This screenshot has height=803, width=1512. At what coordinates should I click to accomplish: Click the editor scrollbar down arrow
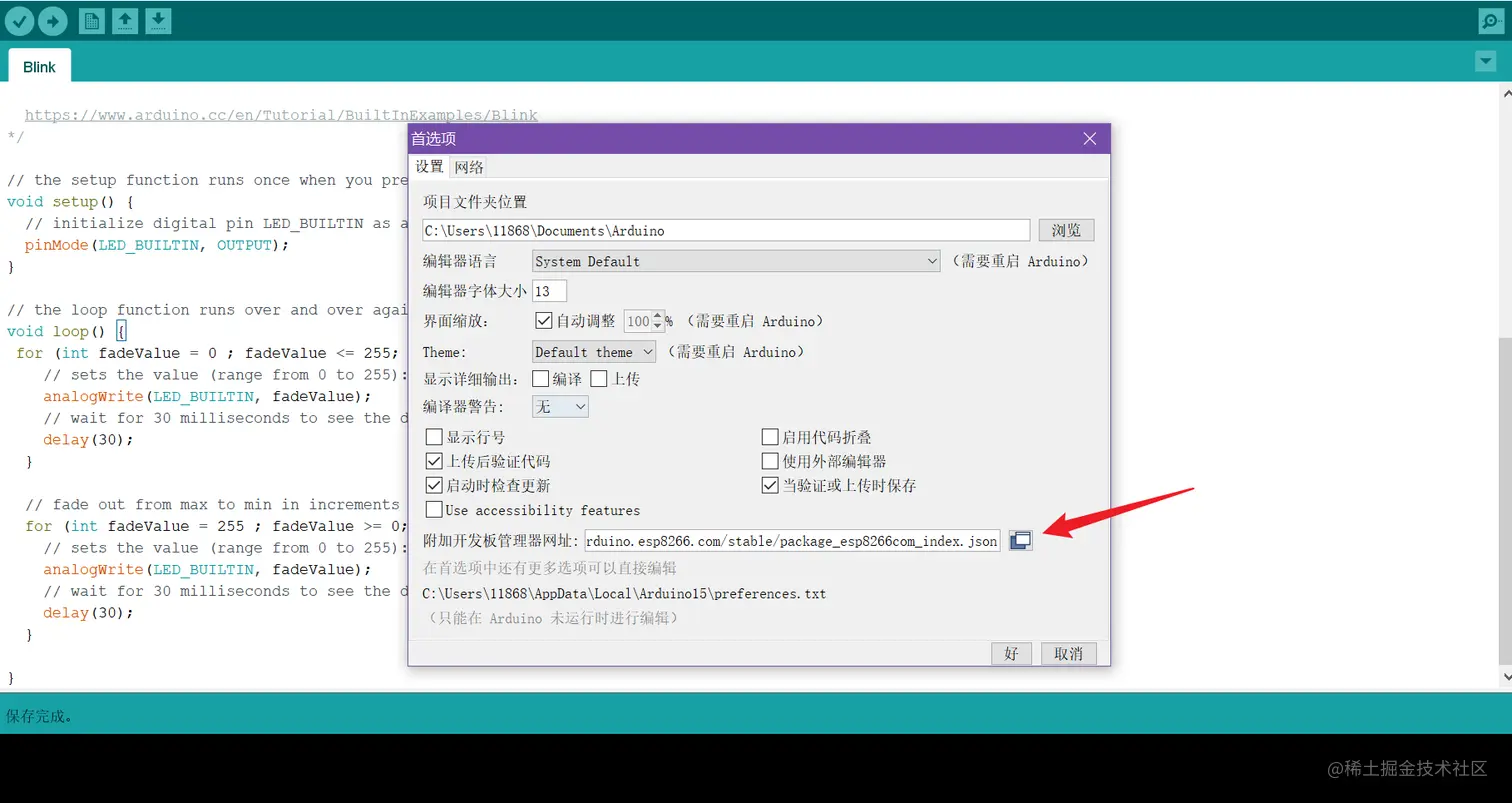pyautogui.click(x=1504, y=678)
